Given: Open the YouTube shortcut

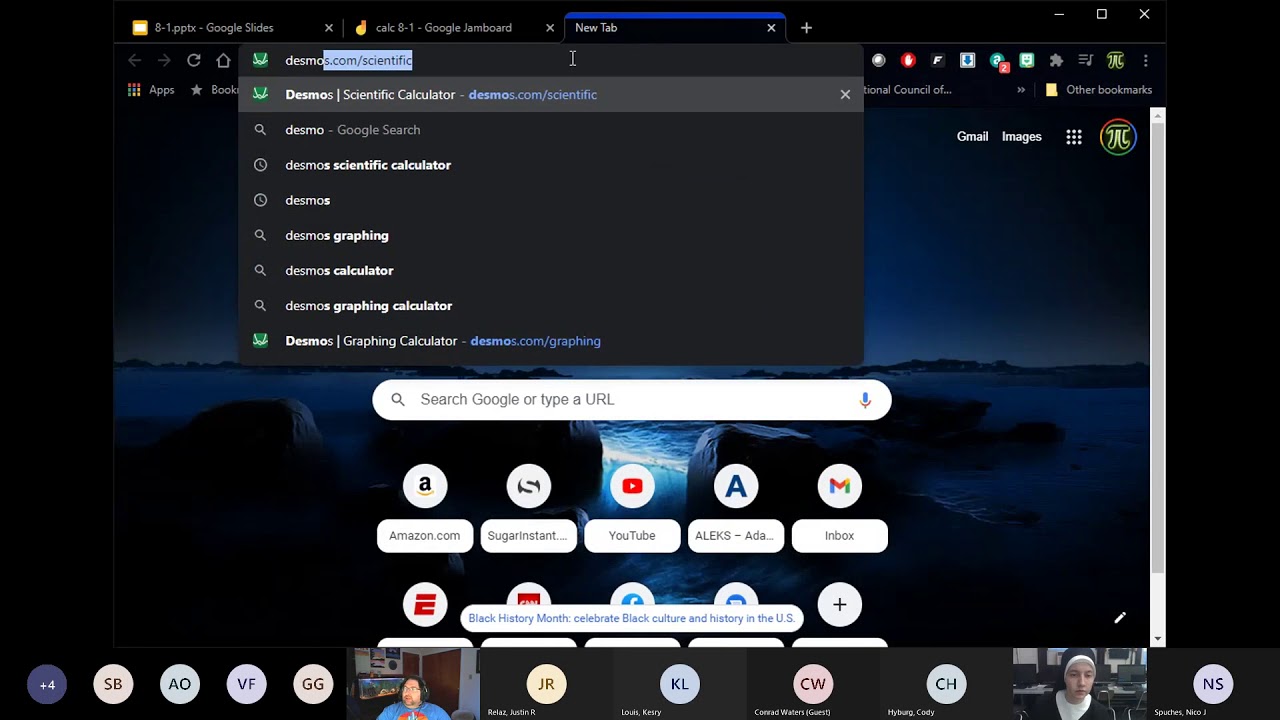Looking at the screenshot, I should point(632,510).
